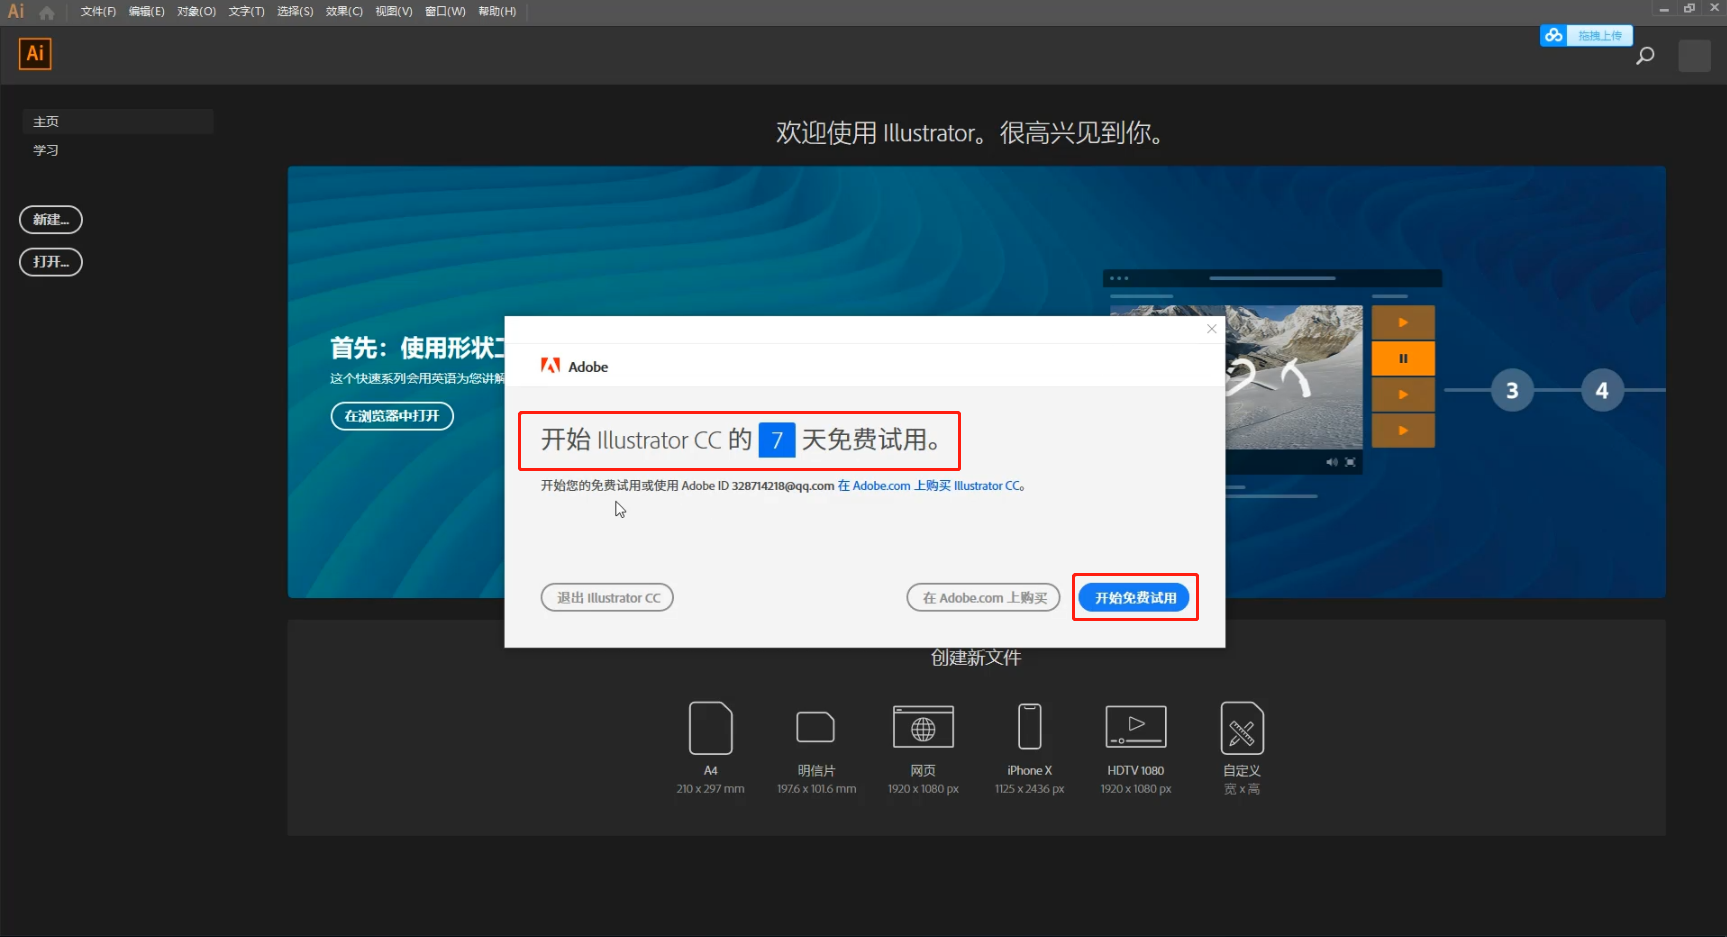Viewport: 1727px width, 937px height.
Task: Click 退出 Illustrator CC button
Action: click(608, 598)
